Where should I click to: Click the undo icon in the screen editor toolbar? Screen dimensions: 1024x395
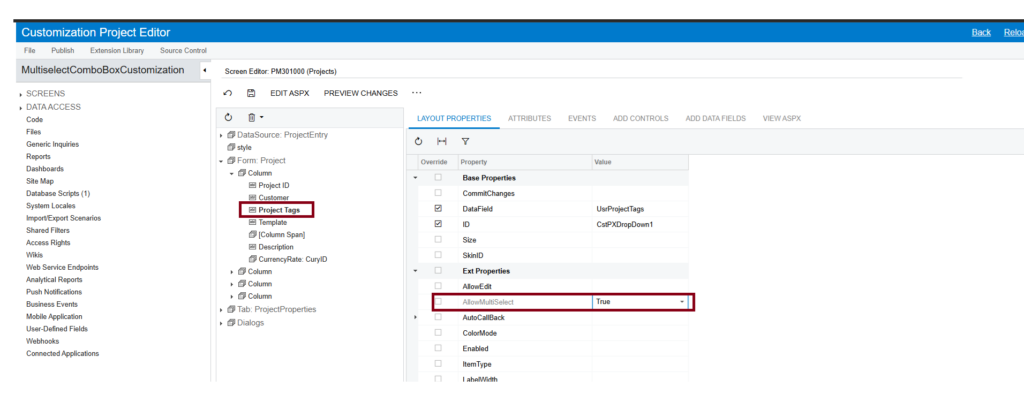(227, 93)
